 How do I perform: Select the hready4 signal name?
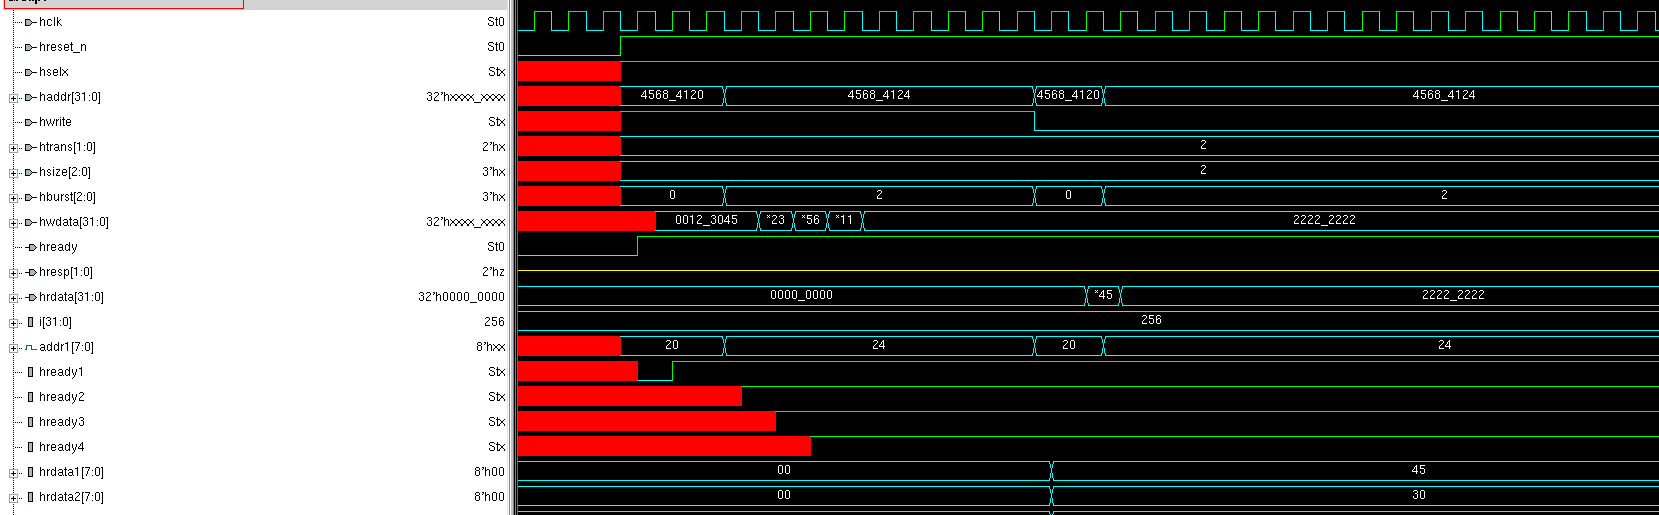[61, 447]
